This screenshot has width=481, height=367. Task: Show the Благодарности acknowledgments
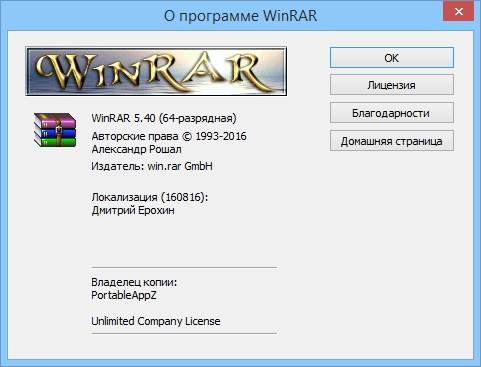click(392, 113)
